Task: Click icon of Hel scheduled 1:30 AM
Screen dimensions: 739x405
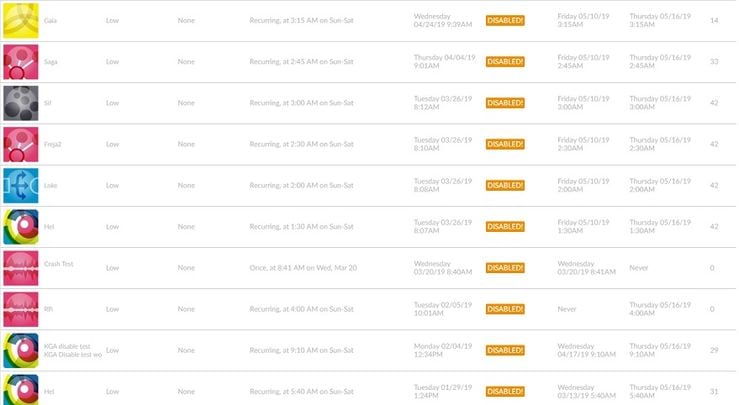Action: (x=20, y=226)
